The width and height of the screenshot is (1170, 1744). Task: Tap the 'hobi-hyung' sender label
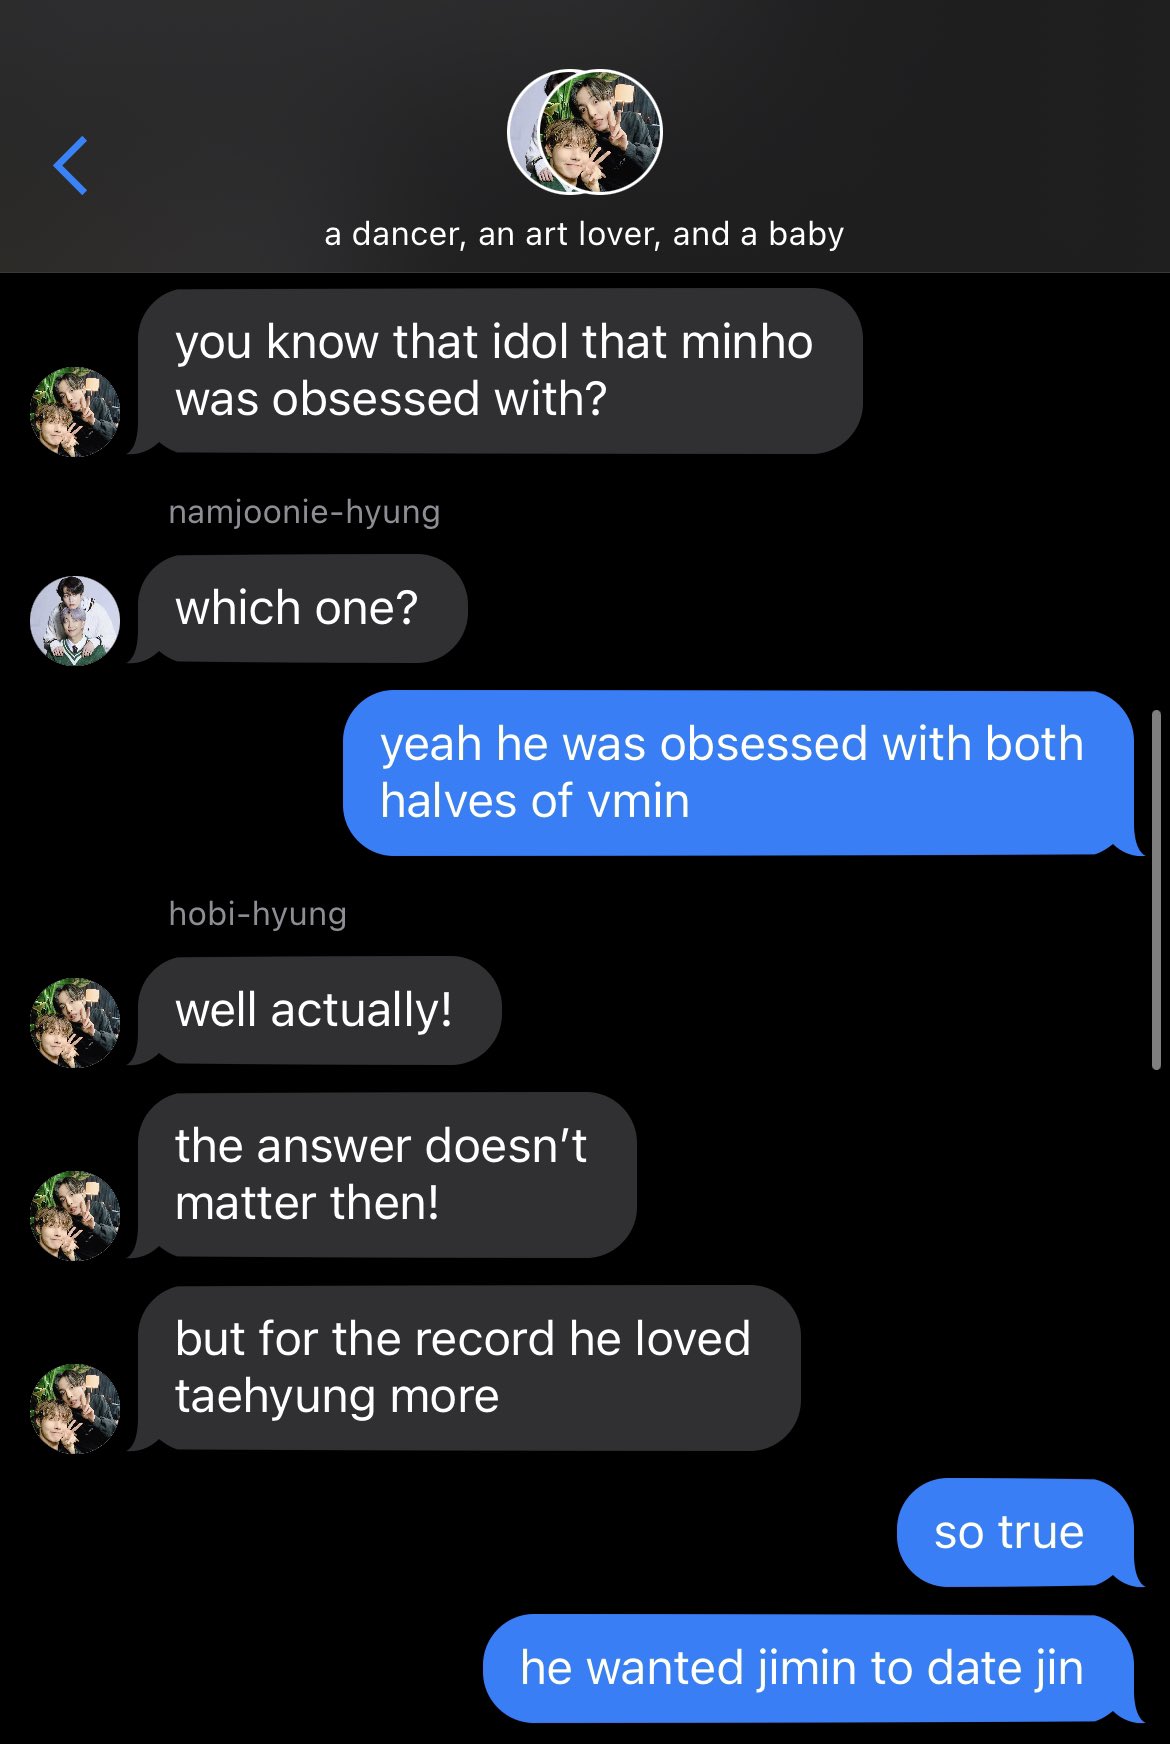257,914
